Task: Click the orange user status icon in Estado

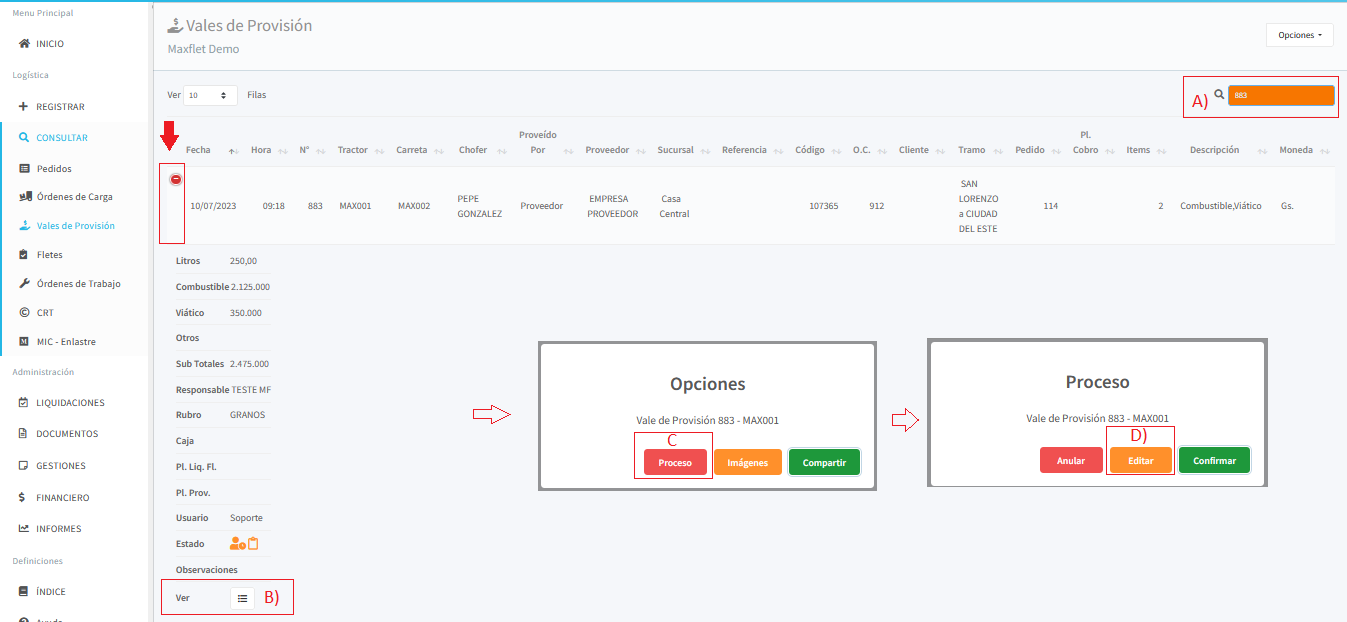Action: point(237,544)
